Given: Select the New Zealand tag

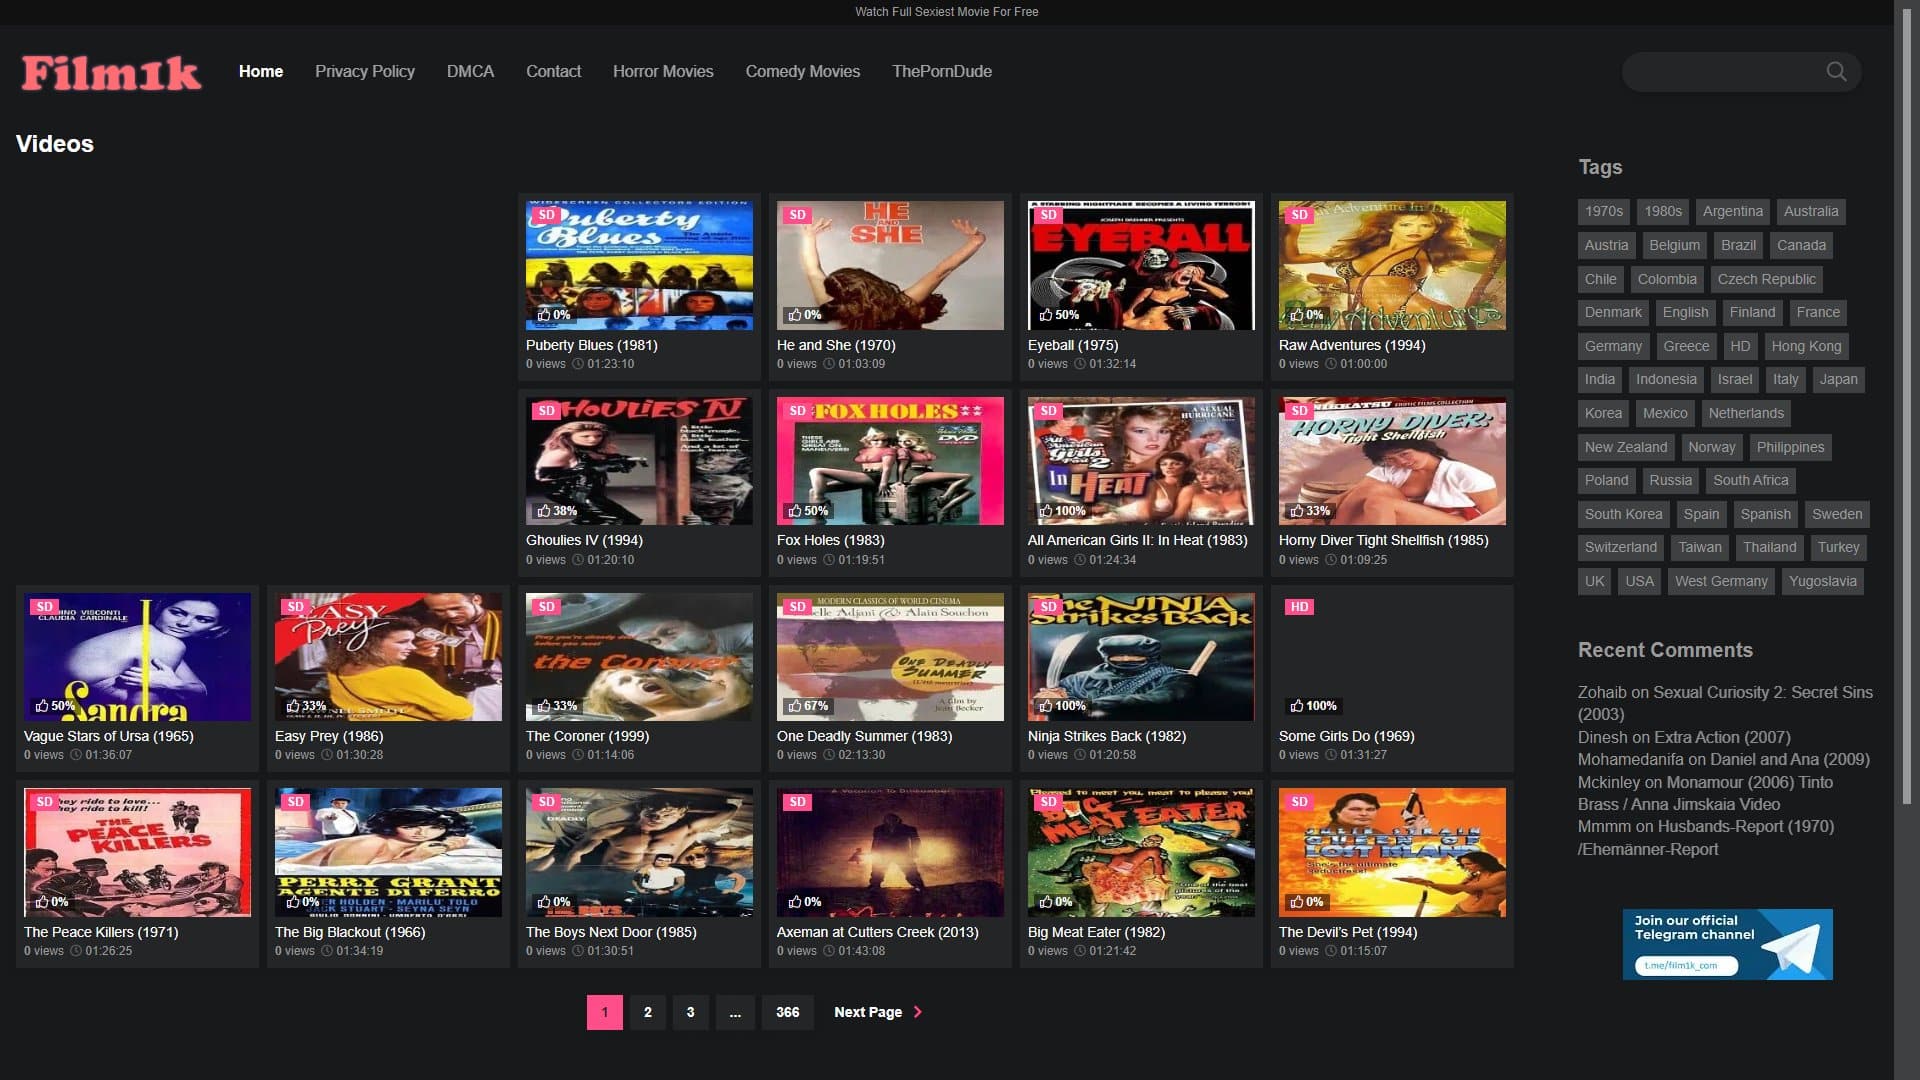Looking at the screenshot, I should coord(1626,447).
